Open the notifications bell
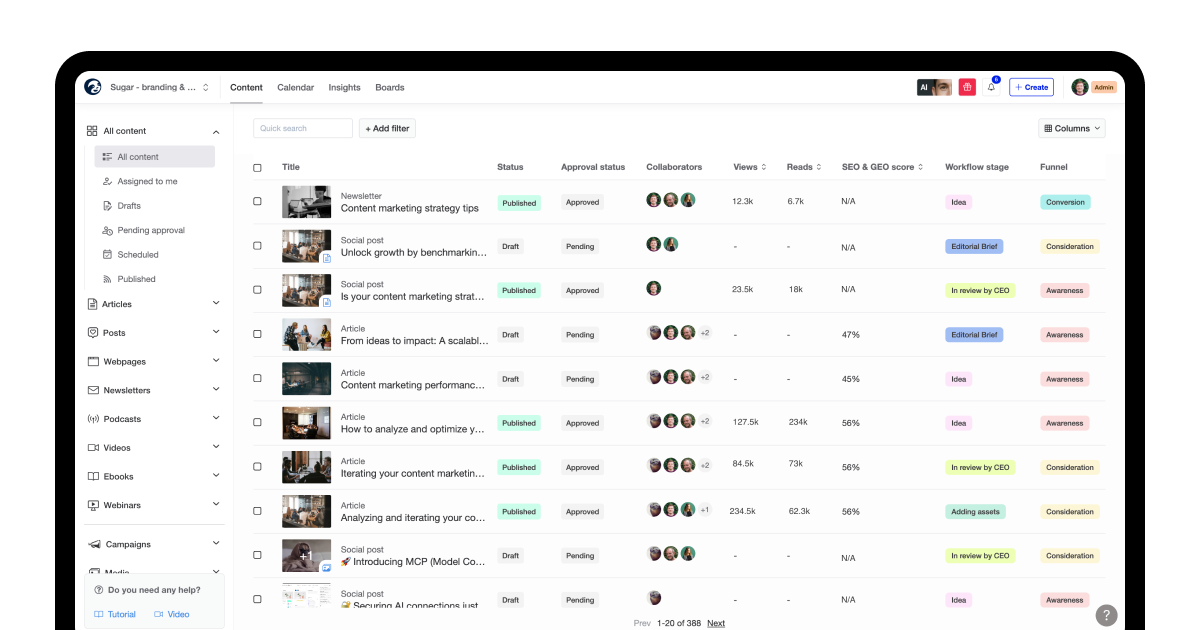The height and width of the screenshot is (630, 1200). [991, 87]
